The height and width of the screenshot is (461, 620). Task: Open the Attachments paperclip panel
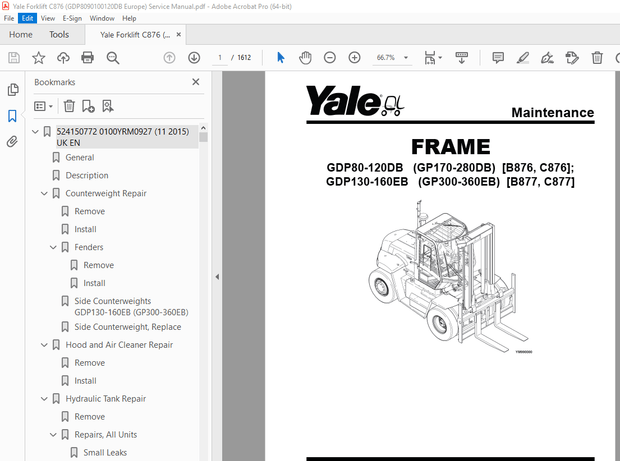click(12, 141)
